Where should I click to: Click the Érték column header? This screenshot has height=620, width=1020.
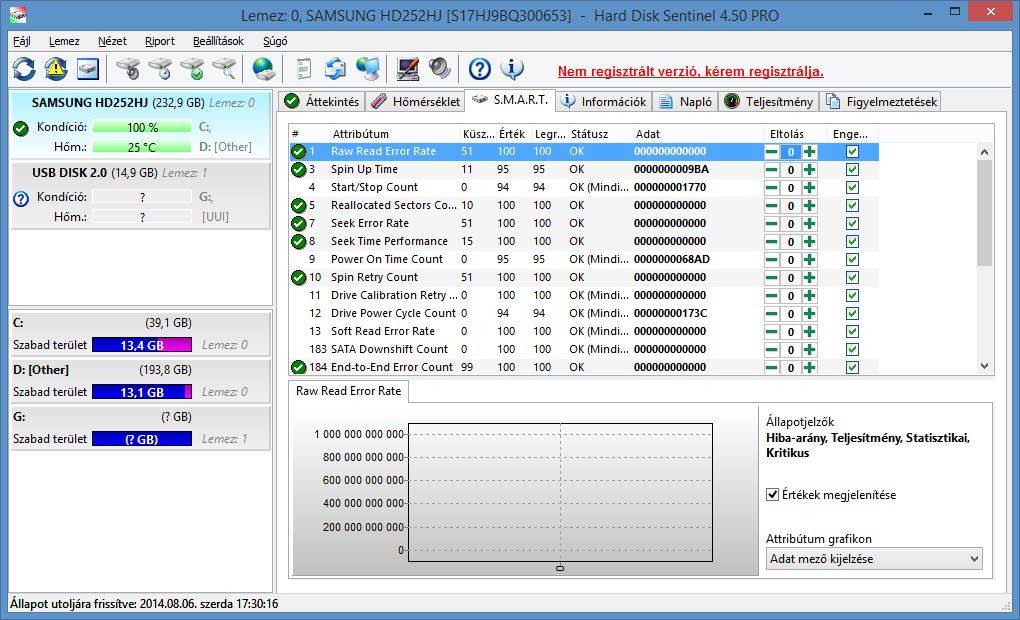(x=513, y=134)
